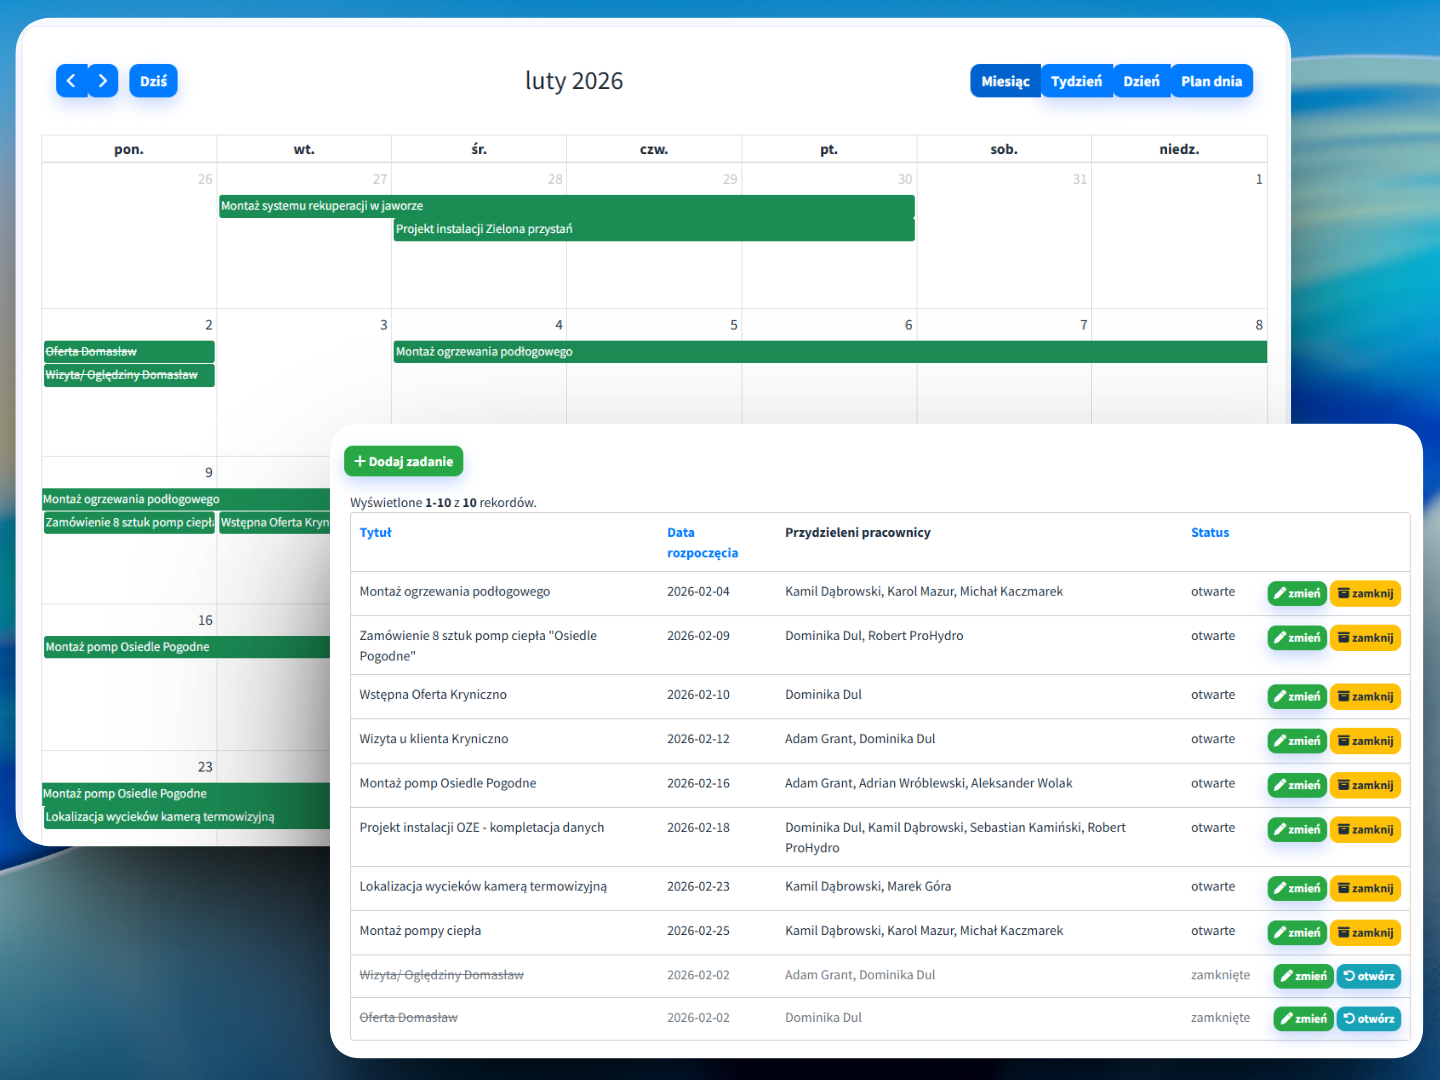Close Montaż ogrzewania podłogowego with zamknij
Viewport: 1440px width, 1080px height.
pos(1365,593)
